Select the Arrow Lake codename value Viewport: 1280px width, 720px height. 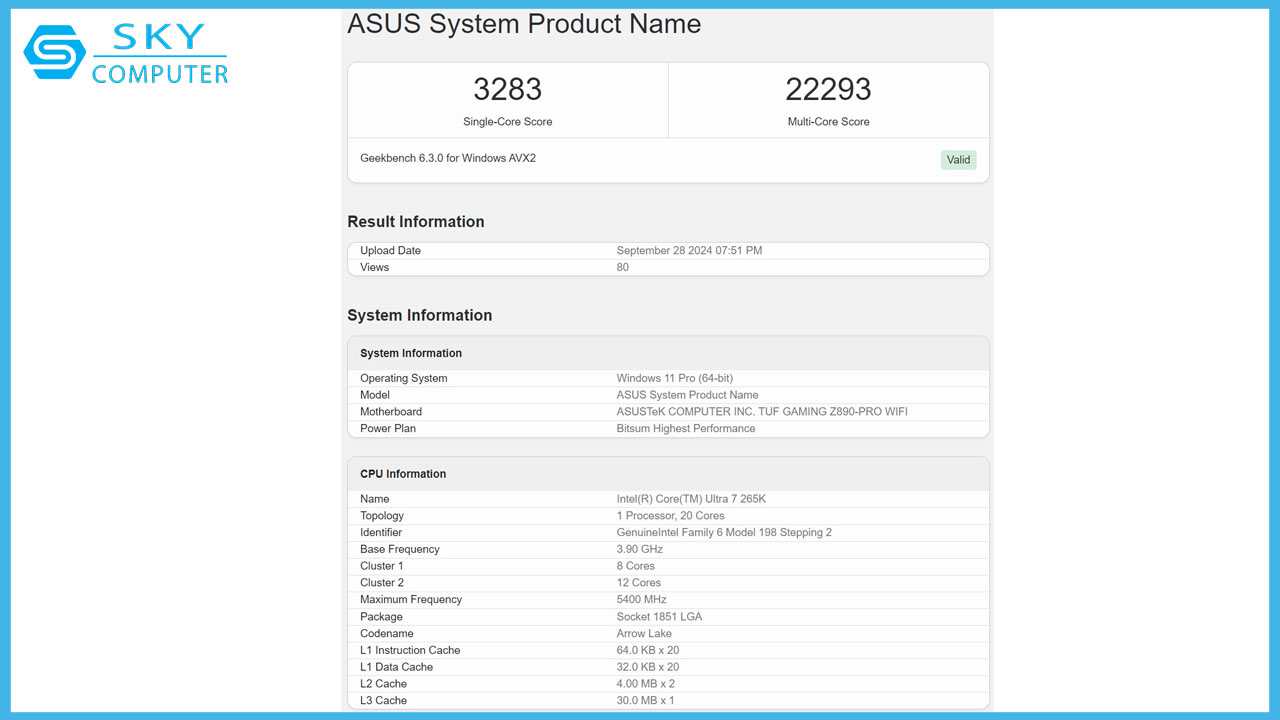point(645,634)
